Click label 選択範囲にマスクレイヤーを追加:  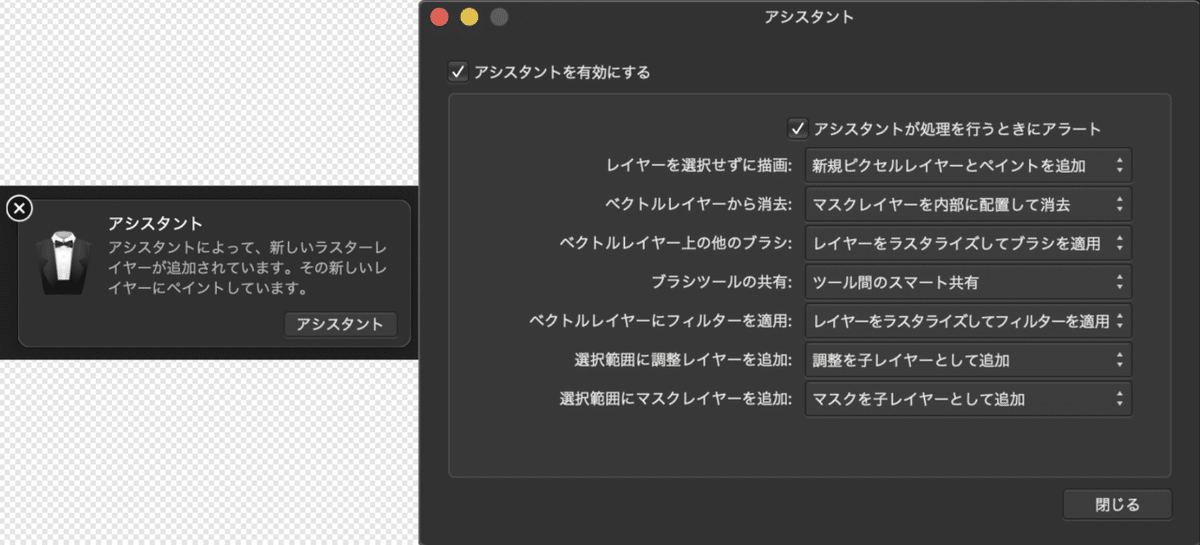(x=676, y=399)
